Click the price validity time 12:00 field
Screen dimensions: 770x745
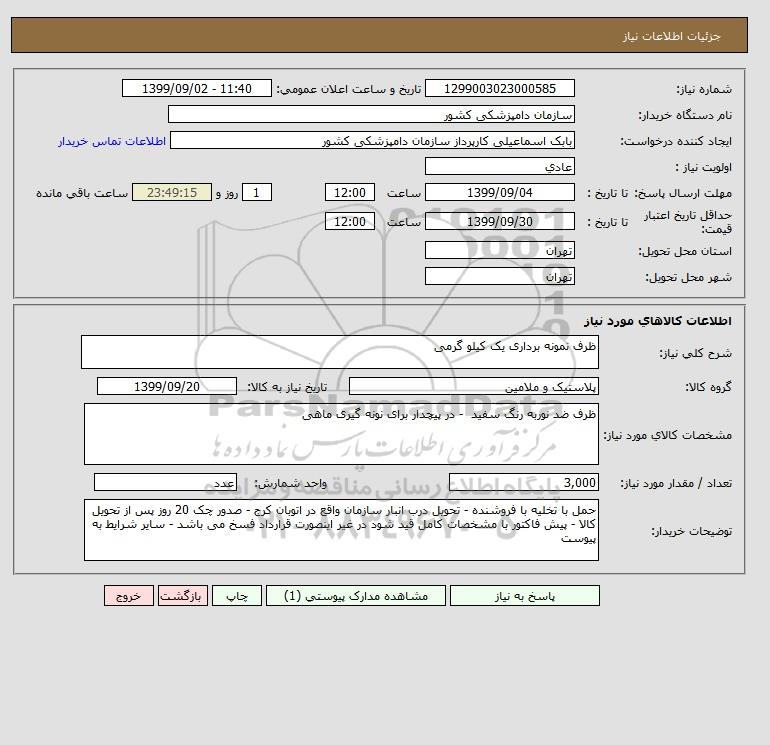click(x=350, y=221)
